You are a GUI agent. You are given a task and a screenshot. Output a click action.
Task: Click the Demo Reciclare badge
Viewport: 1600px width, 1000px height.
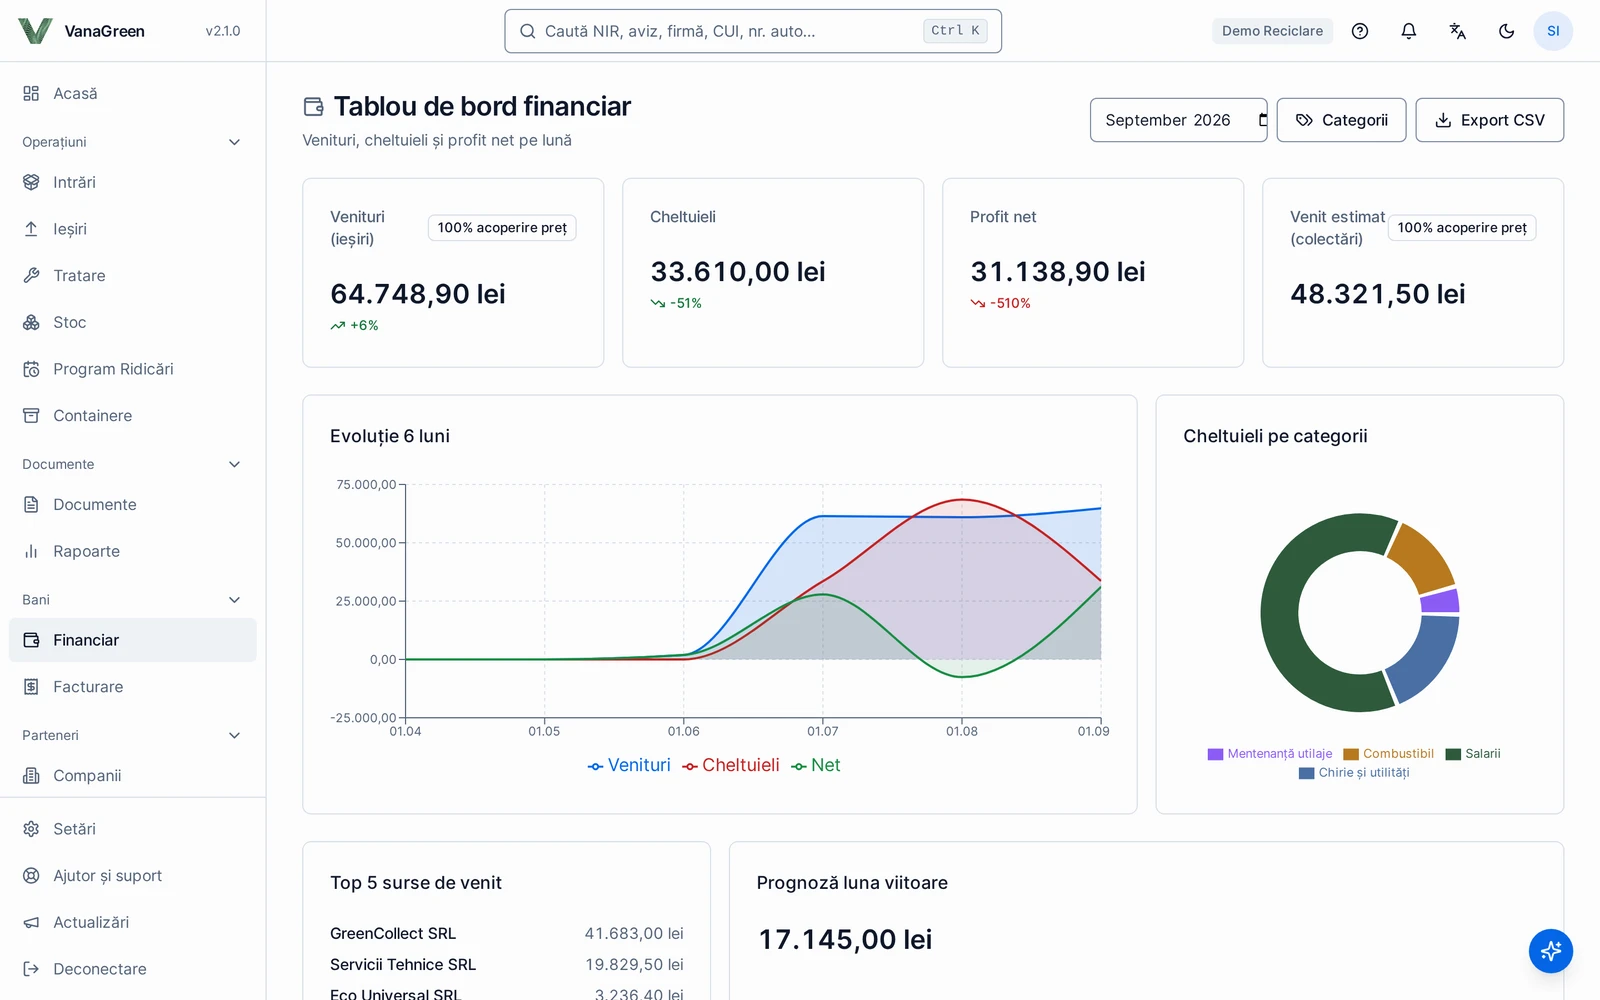1272,31
